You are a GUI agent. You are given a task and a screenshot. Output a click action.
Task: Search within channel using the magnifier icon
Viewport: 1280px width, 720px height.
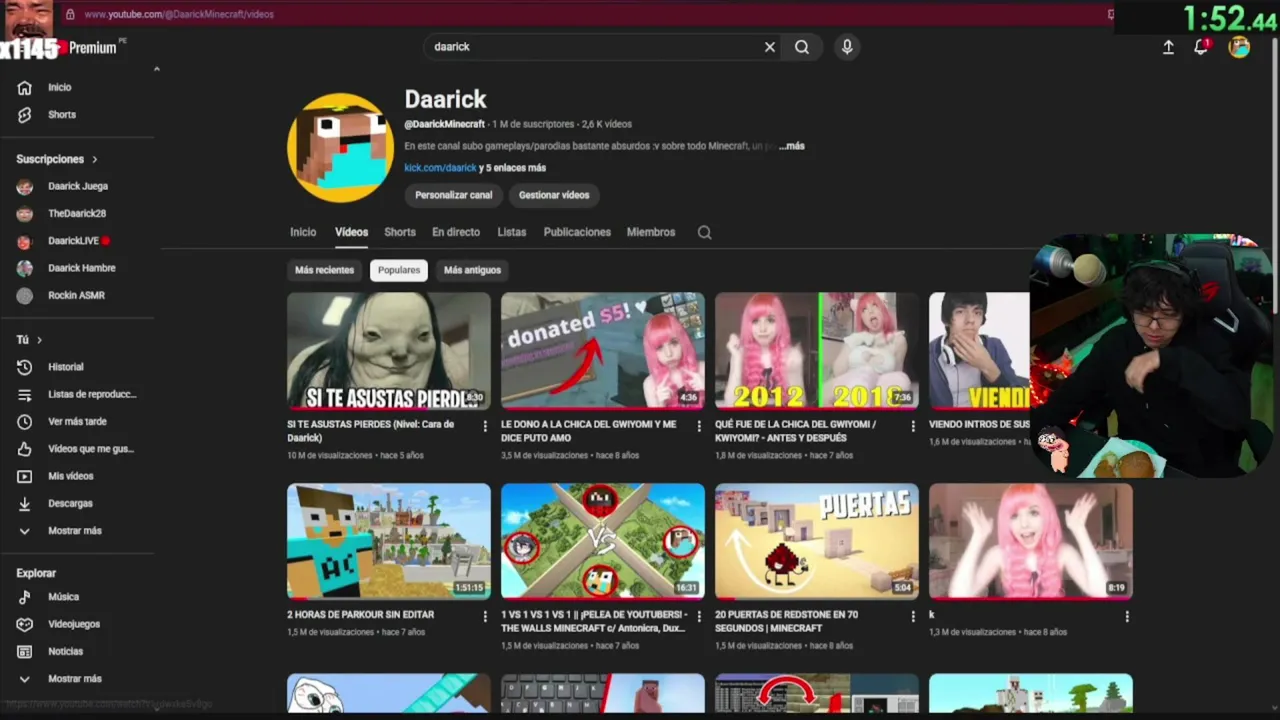click(704, 232)
